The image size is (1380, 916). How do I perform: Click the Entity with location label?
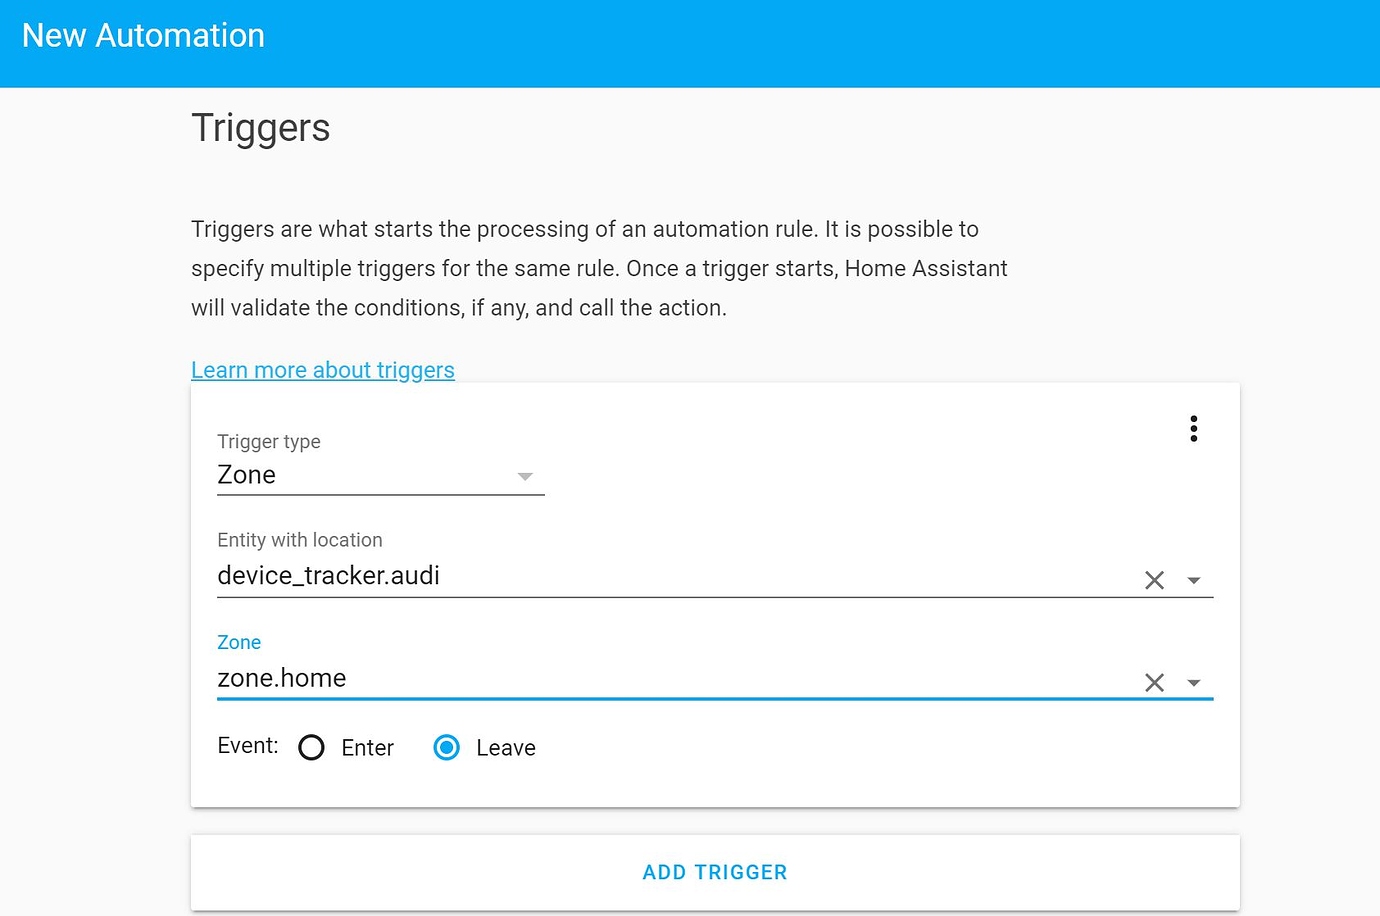coord(299,540)
